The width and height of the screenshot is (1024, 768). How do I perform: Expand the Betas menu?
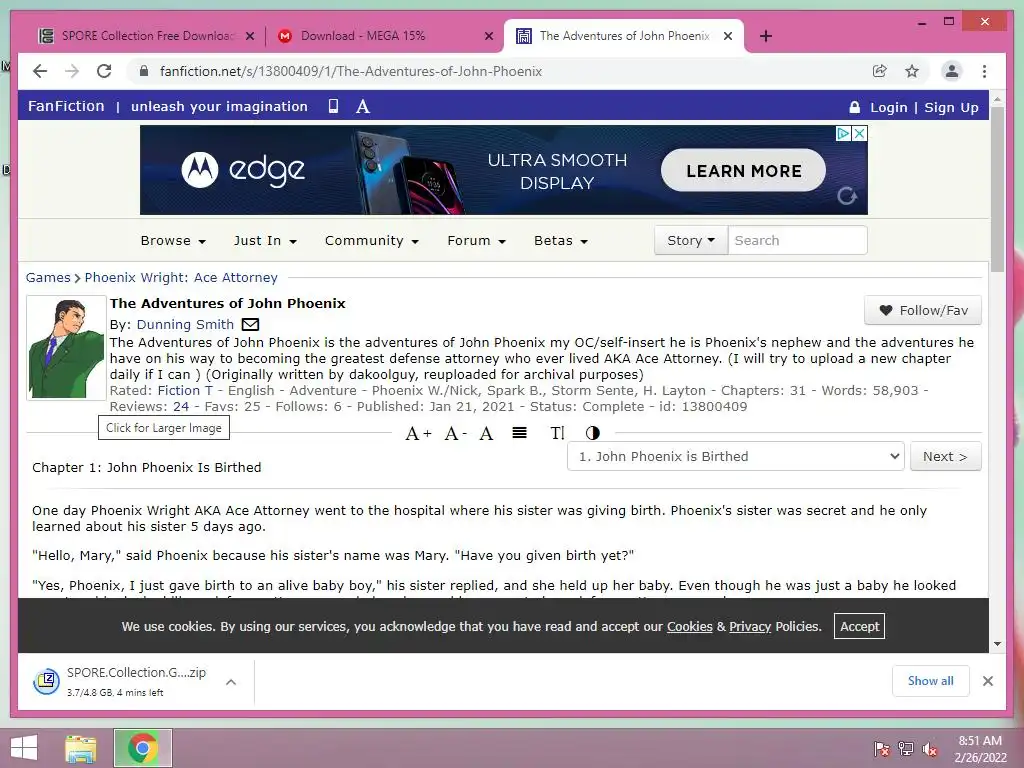tap(560, 240)
